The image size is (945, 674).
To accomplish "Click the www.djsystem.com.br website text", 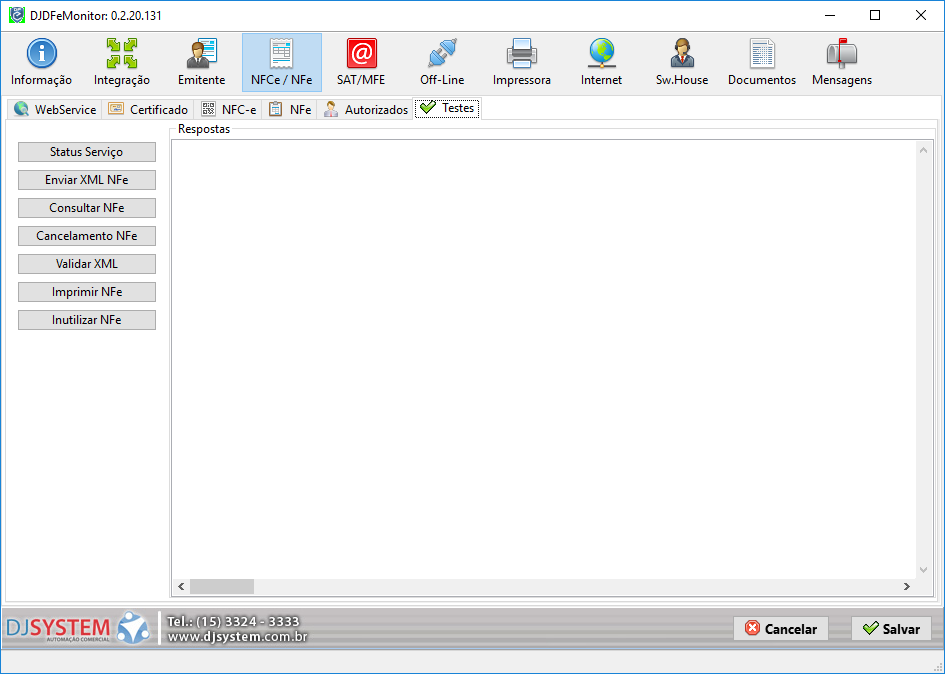I will [x=237, y=637].
